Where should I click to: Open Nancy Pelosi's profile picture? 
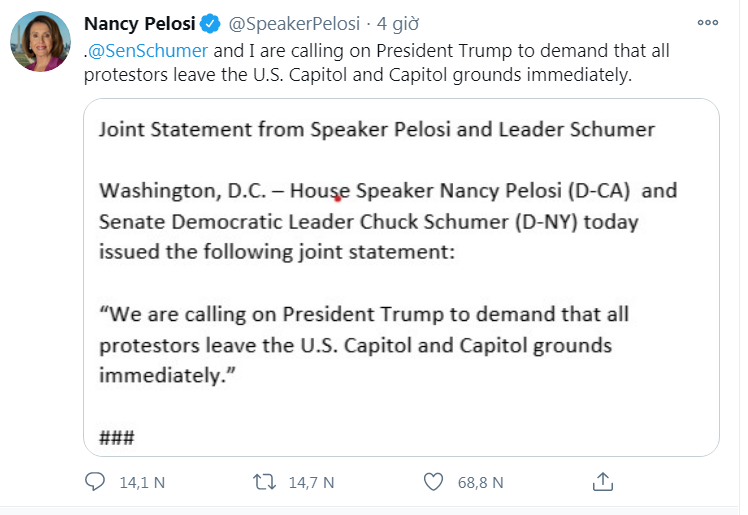click(x=40, y=42)
